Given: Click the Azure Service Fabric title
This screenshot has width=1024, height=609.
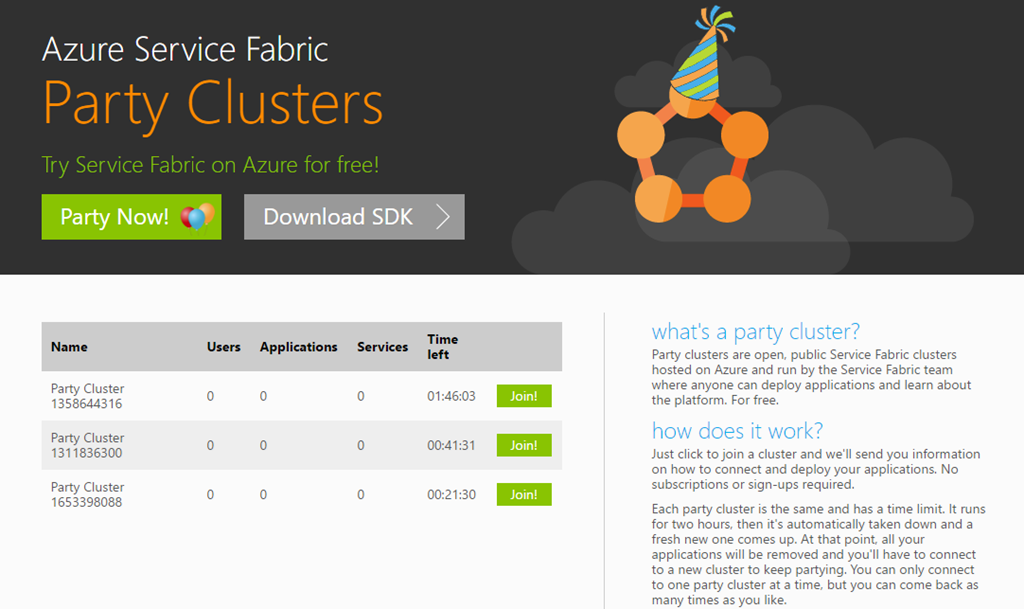Looking at the screenshot, I should 185,50.
